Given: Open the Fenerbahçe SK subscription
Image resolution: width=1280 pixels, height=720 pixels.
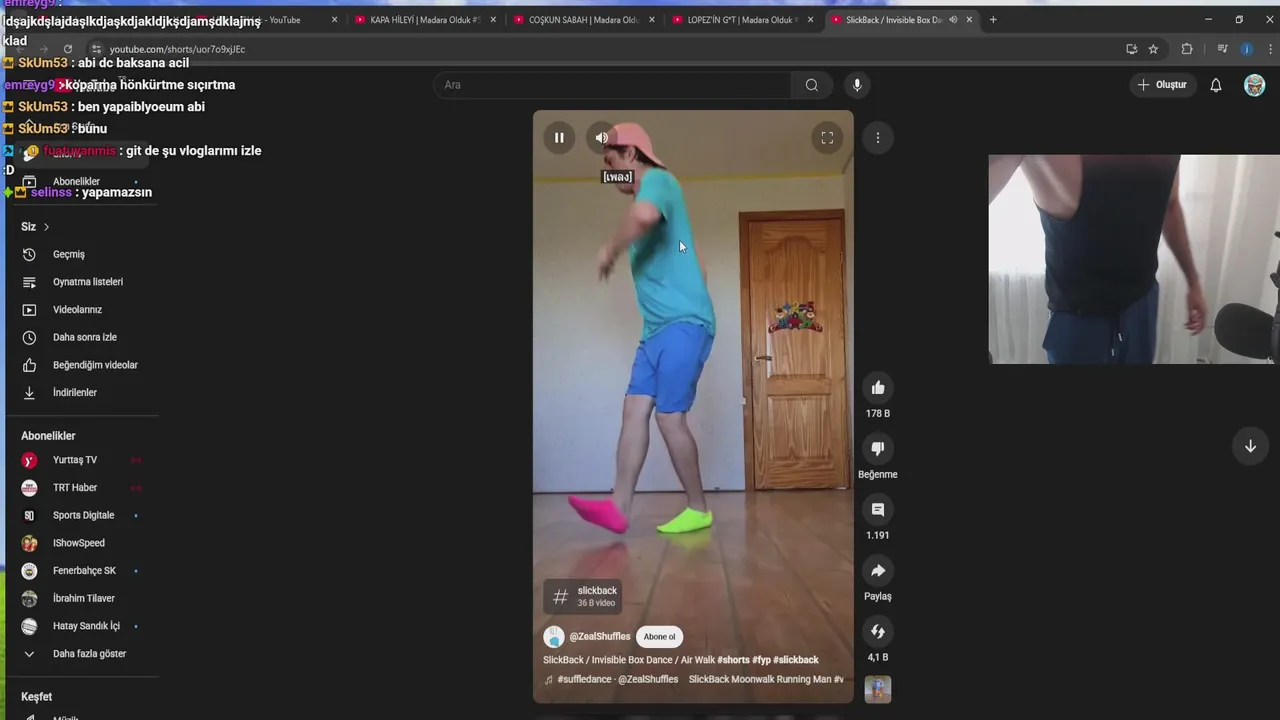Looking at the screenshot, I should click(82, 571).
